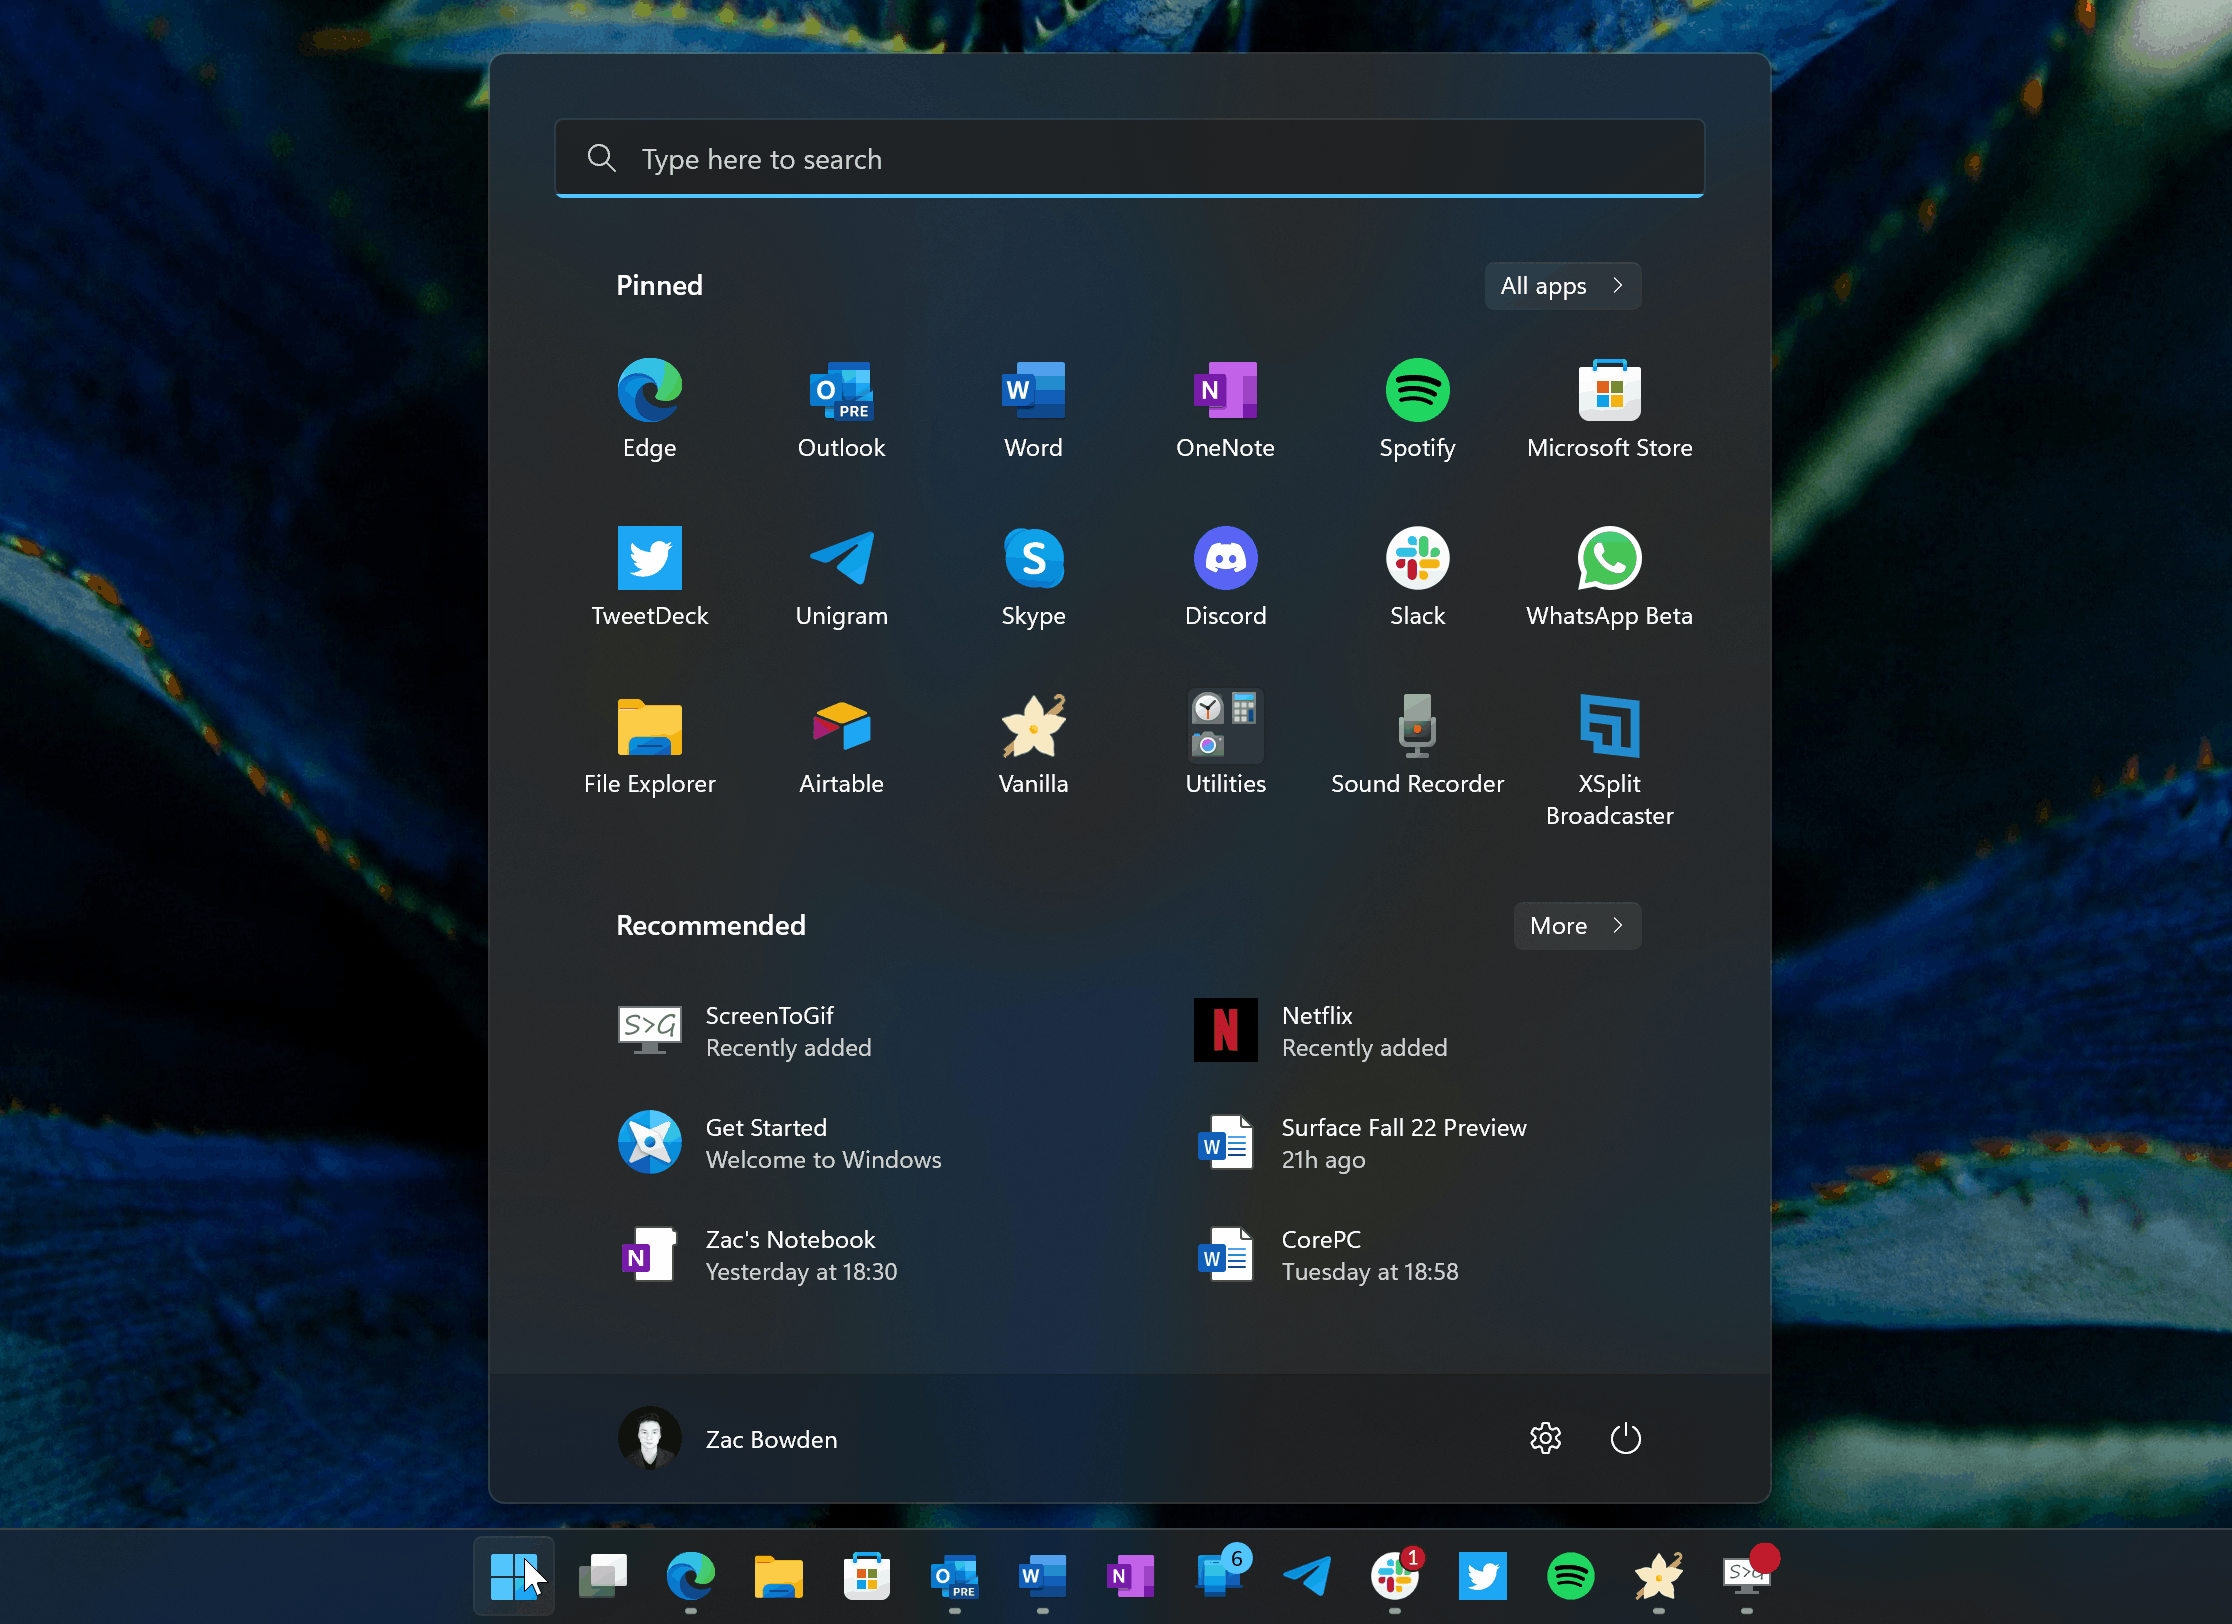Open Zac Bowden account menu
The width and height of the screenshot is (2232, 1624).
coord(730,1439)
